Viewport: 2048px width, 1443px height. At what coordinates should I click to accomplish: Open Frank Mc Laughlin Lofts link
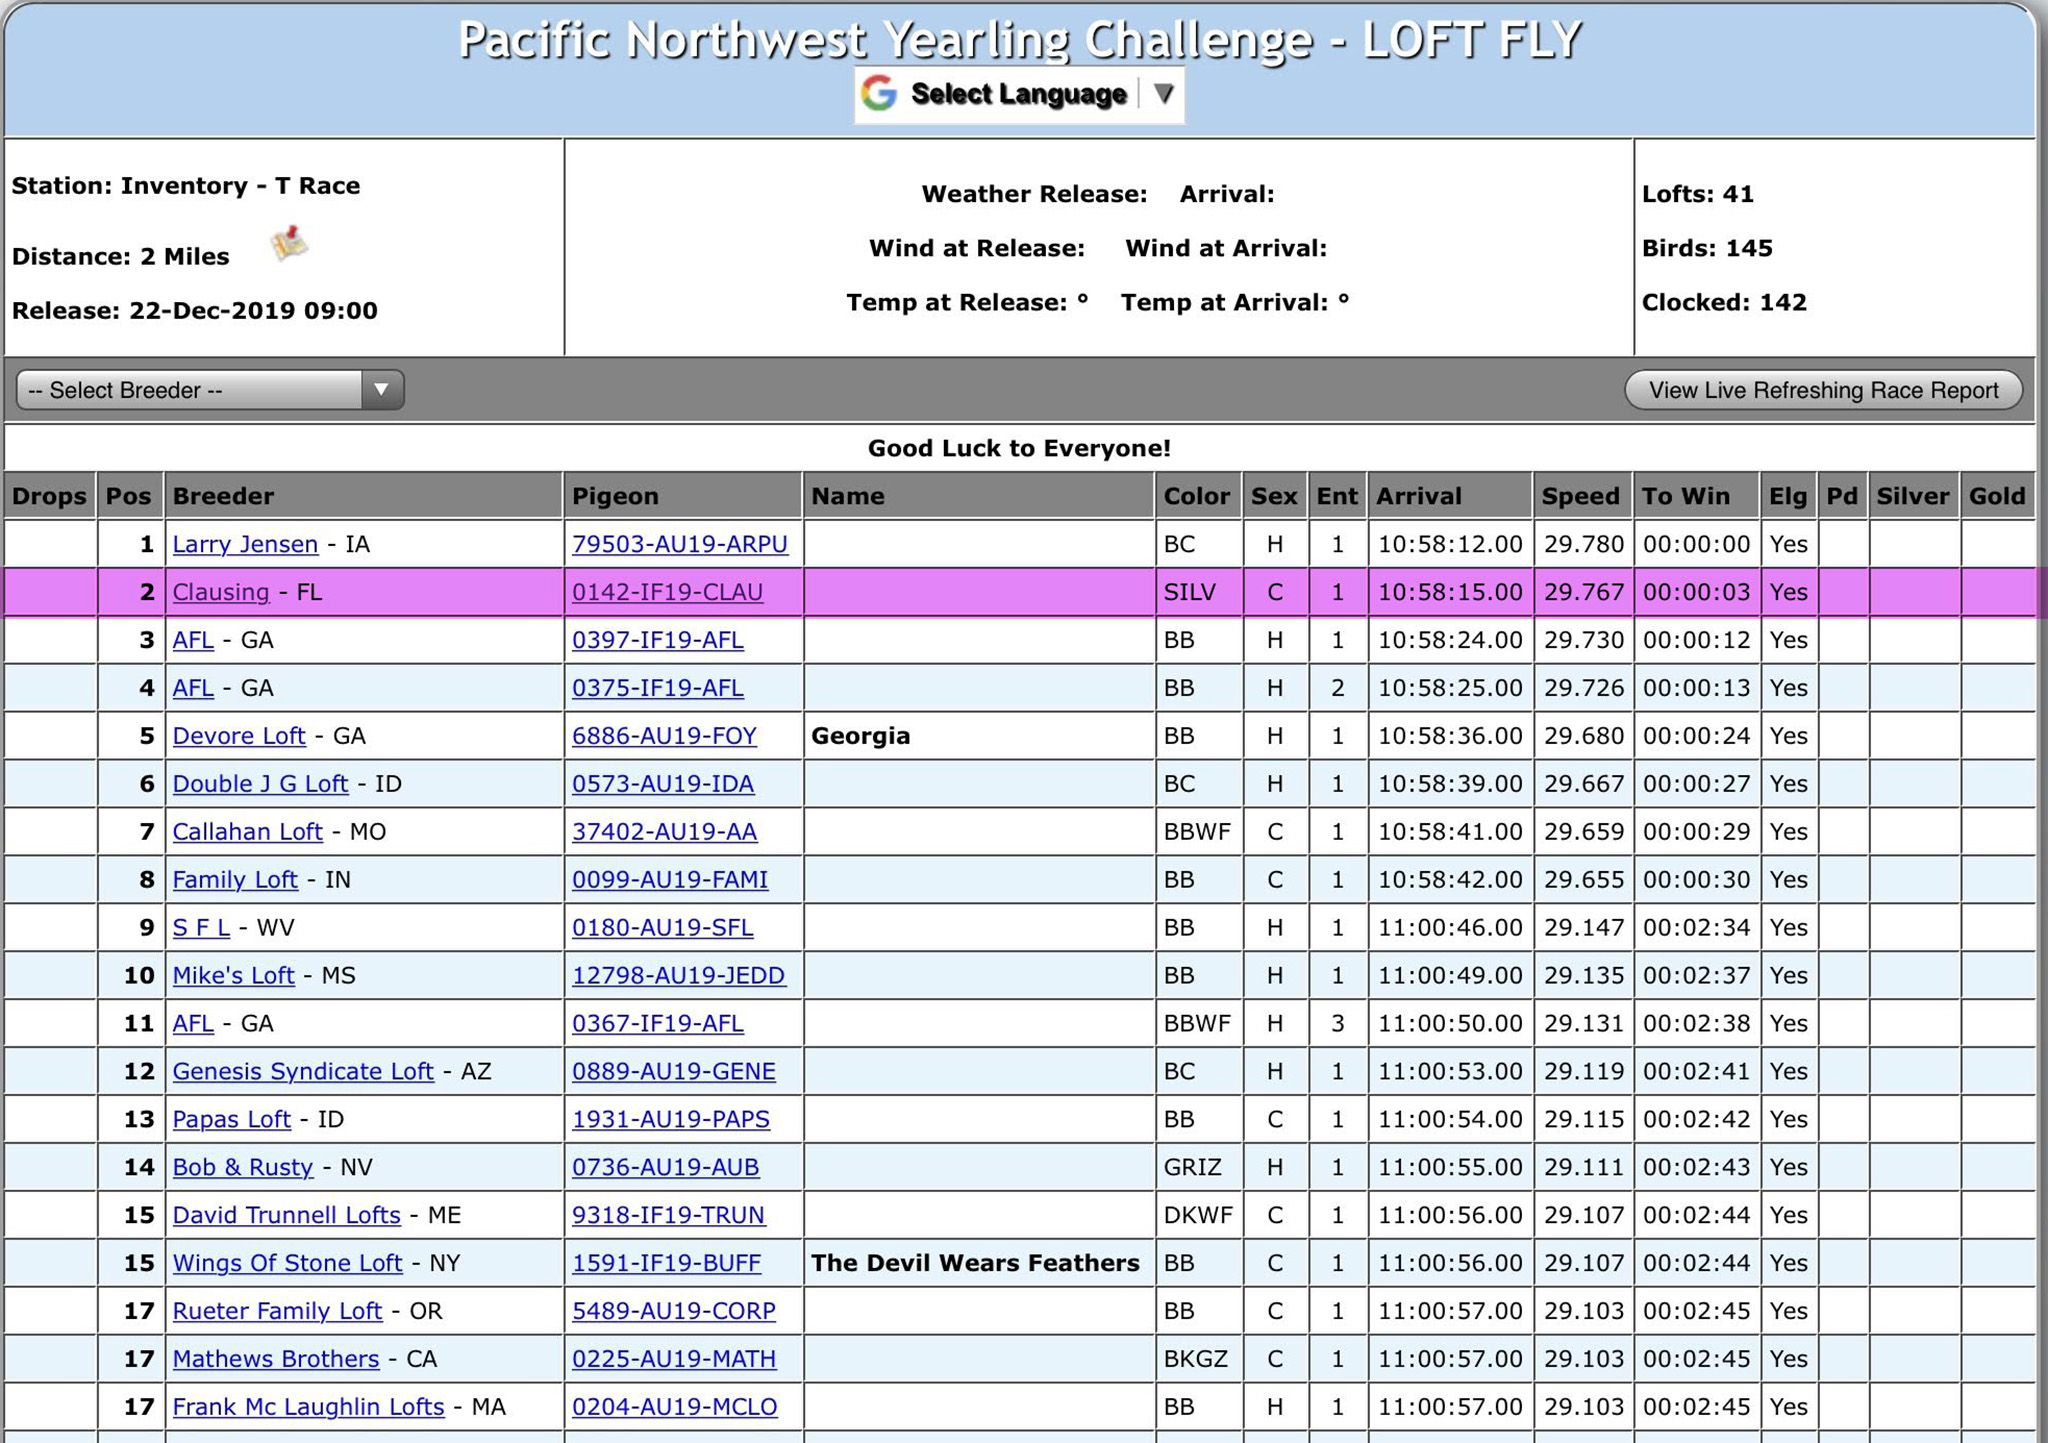pyautogui.click(x=308, y=1407)
